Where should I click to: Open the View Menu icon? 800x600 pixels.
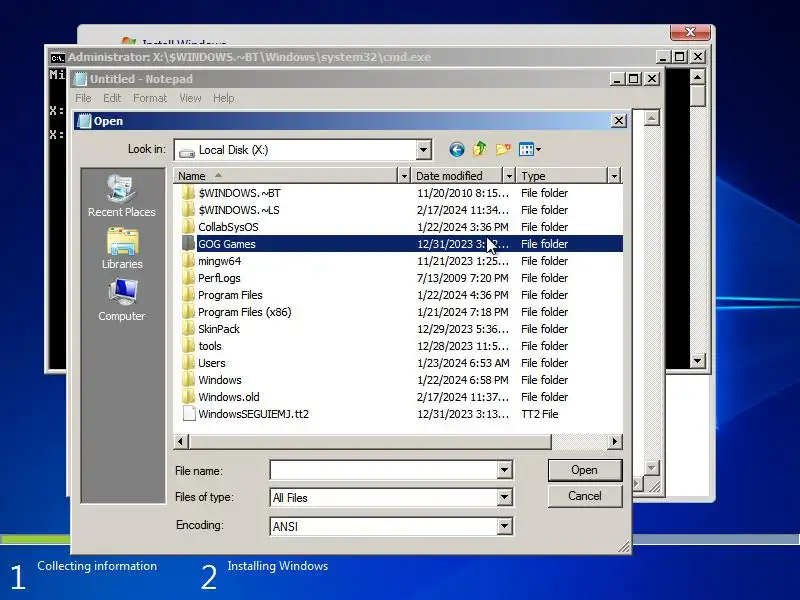530,149
